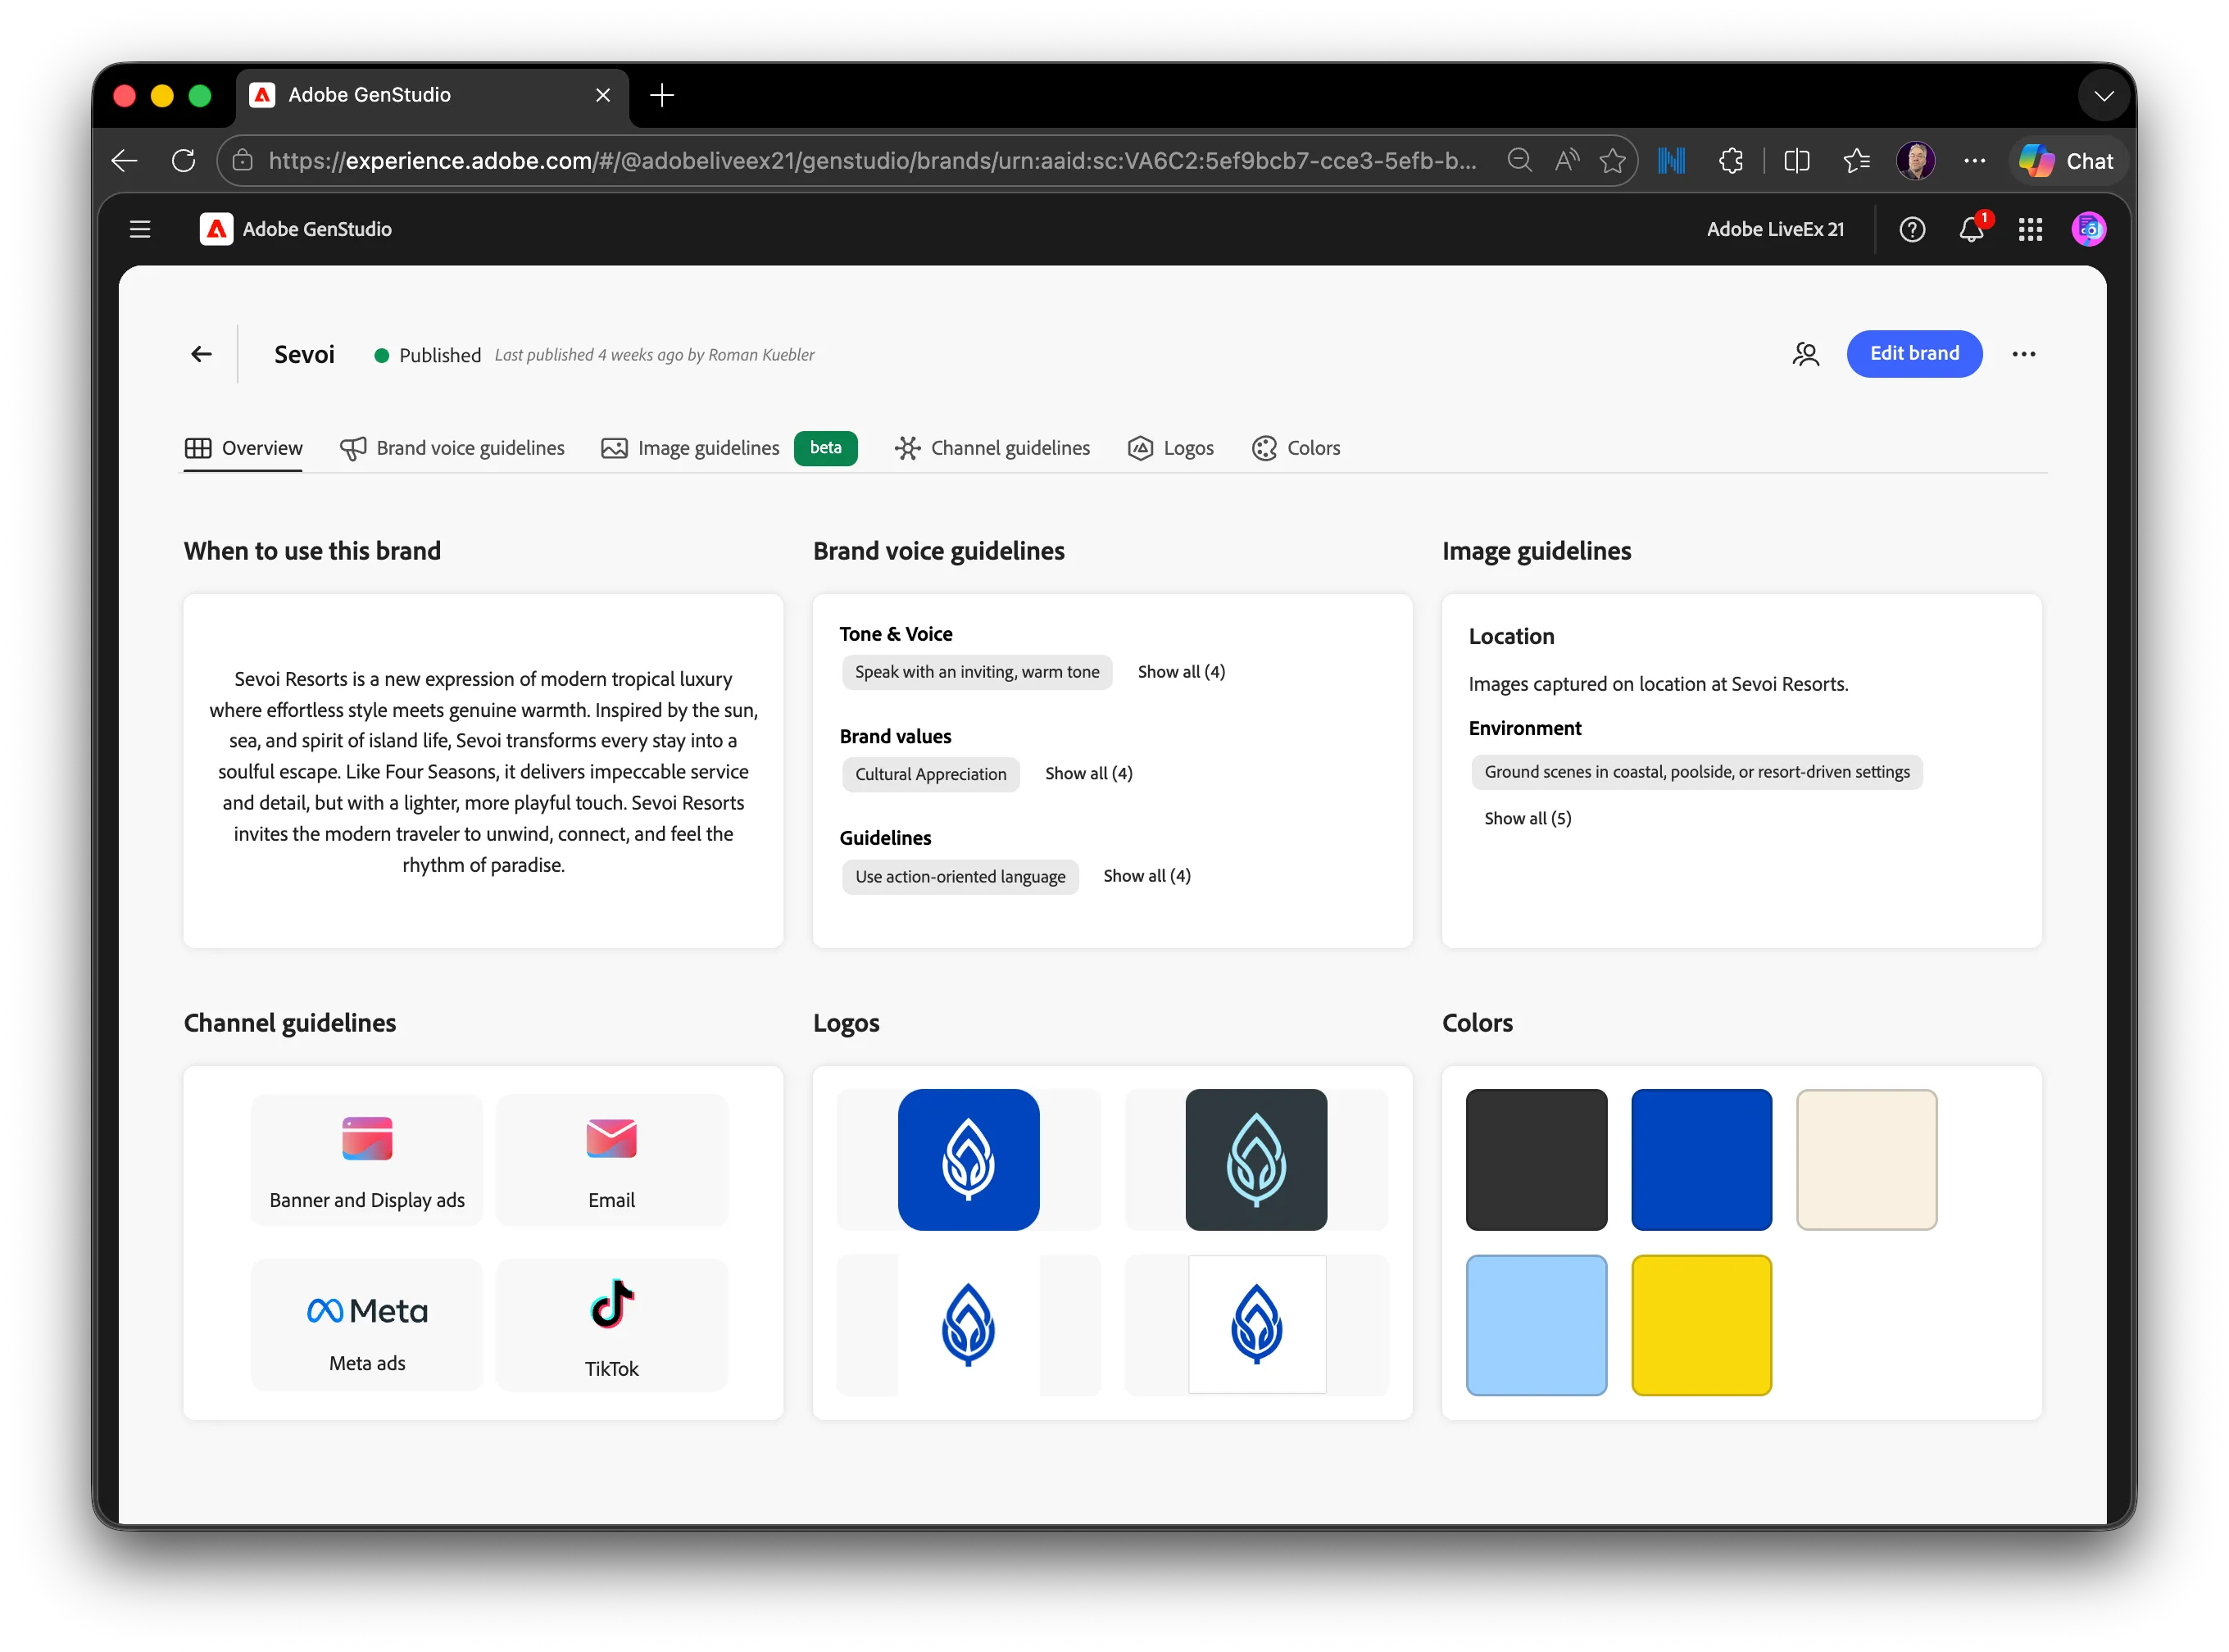This screenshot has height=1652, width=2229.
Task: Open Banner and Display ads channel
Action: [x=367, y=1160]
